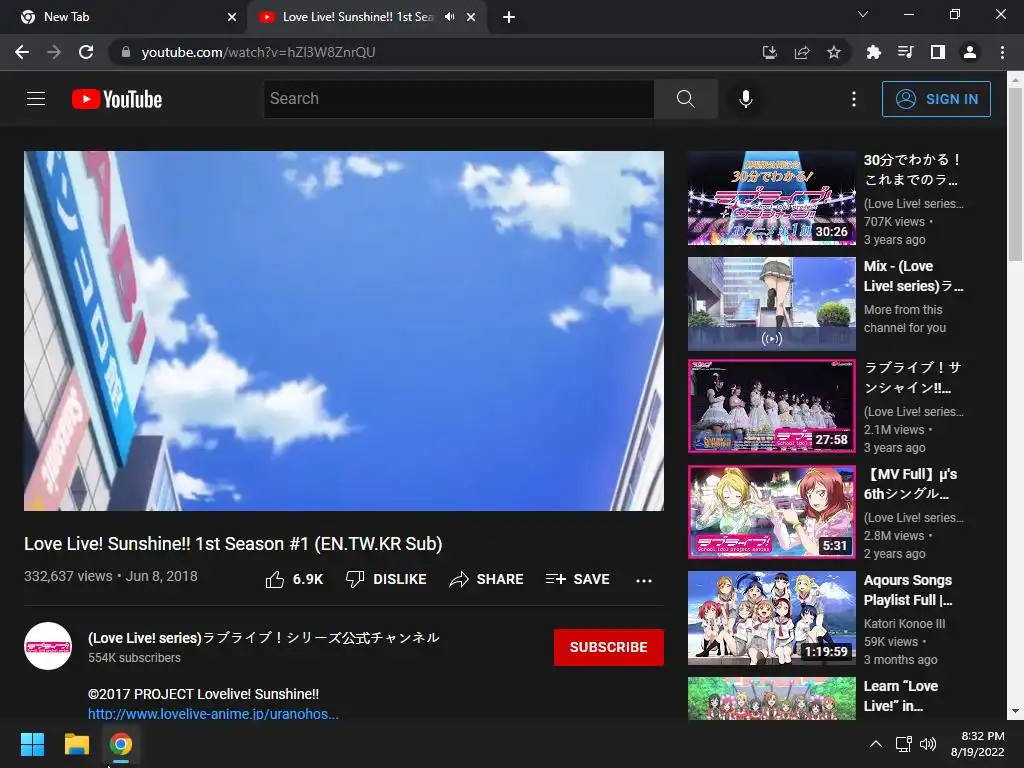Image resolution: width=1024 pixels, height=768 pixels.
Task: Click the address bar URL
Action: pyautogui.click(x=258, y=52)
